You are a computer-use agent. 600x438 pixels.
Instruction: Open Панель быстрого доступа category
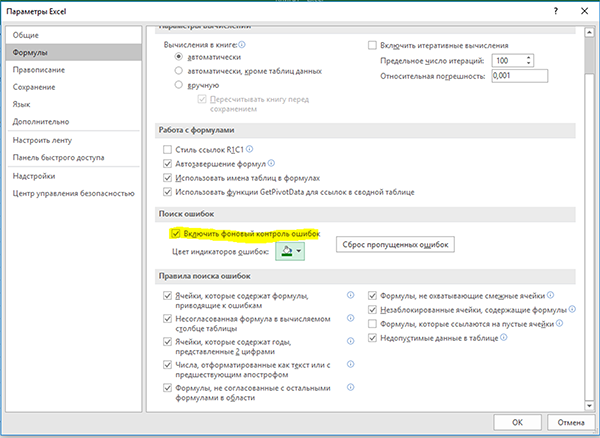click(x=73, y=158)
